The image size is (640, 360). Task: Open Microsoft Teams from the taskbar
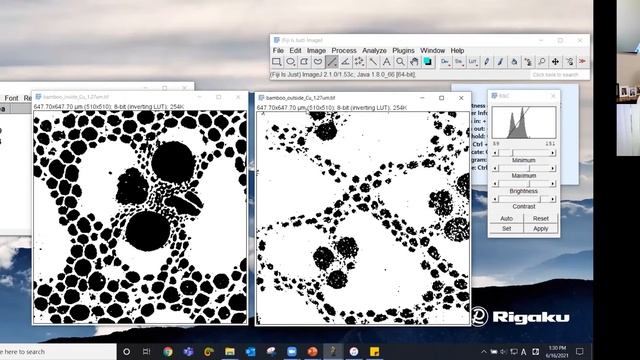click(x=188, y=351)
